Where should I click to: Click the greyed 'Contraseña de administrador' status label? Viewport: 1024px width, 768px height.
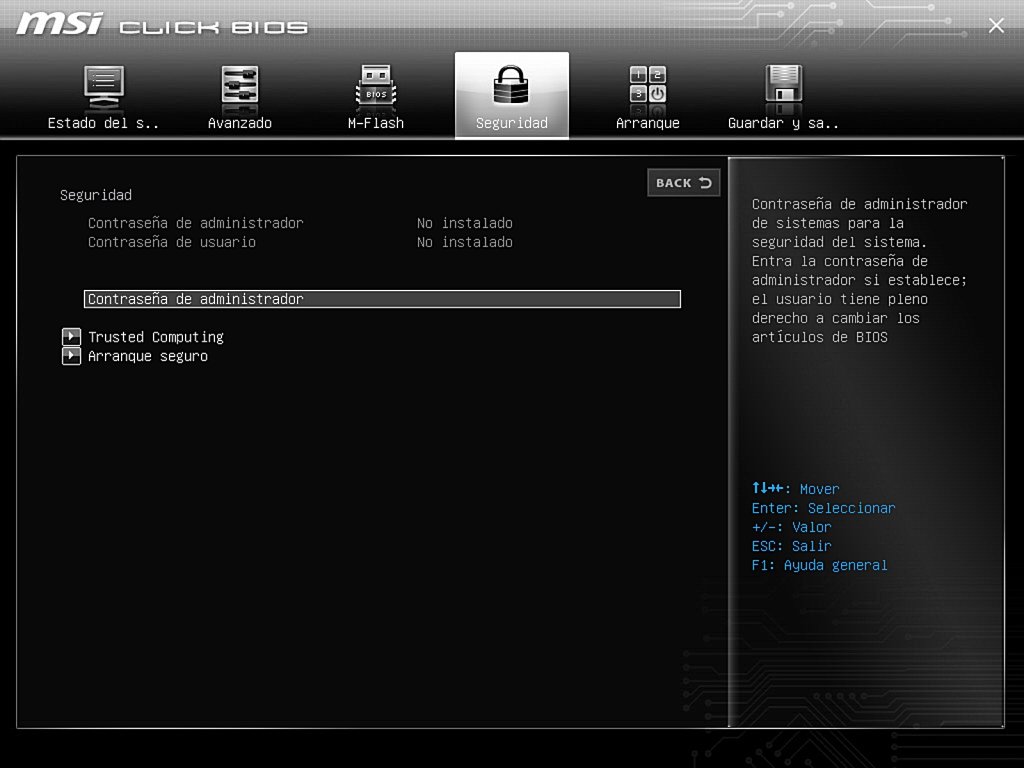(x=195, y=223)
